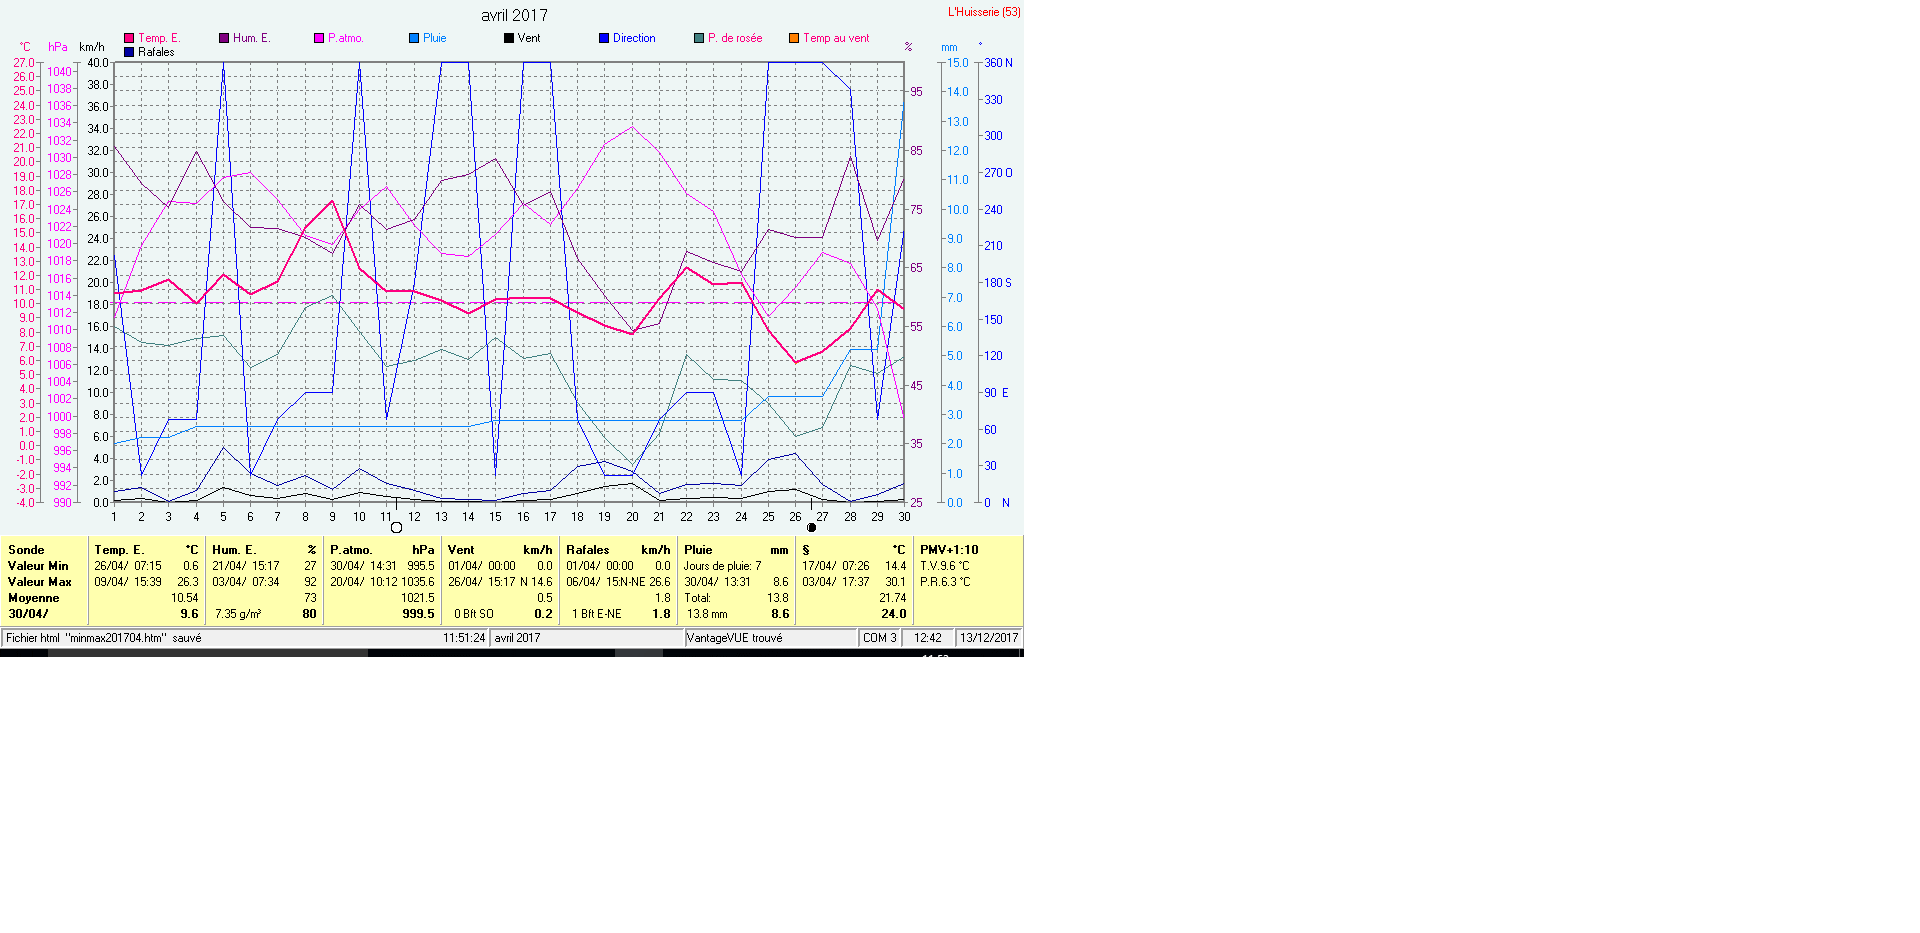
Task: Click the 'Vent' column header in table
Action: click(461, 550)
